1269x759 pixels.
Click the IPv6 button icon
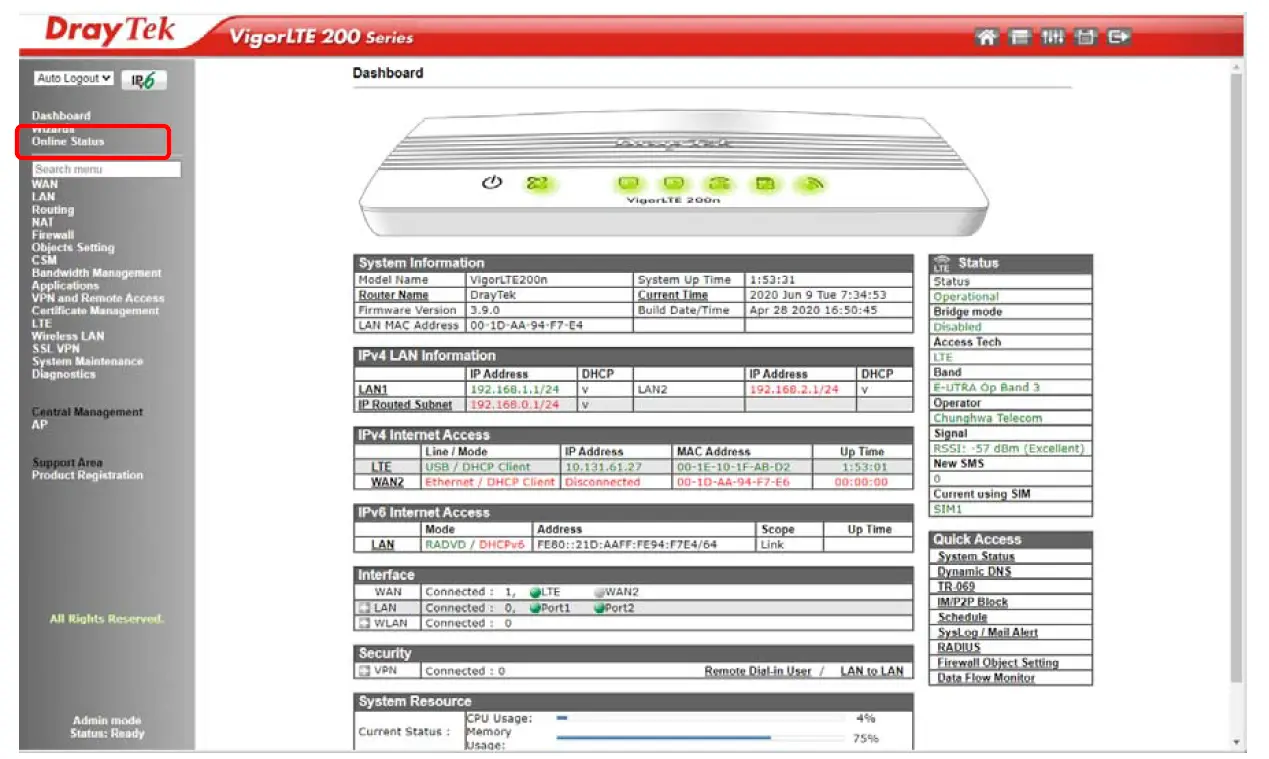click(144, 80)
